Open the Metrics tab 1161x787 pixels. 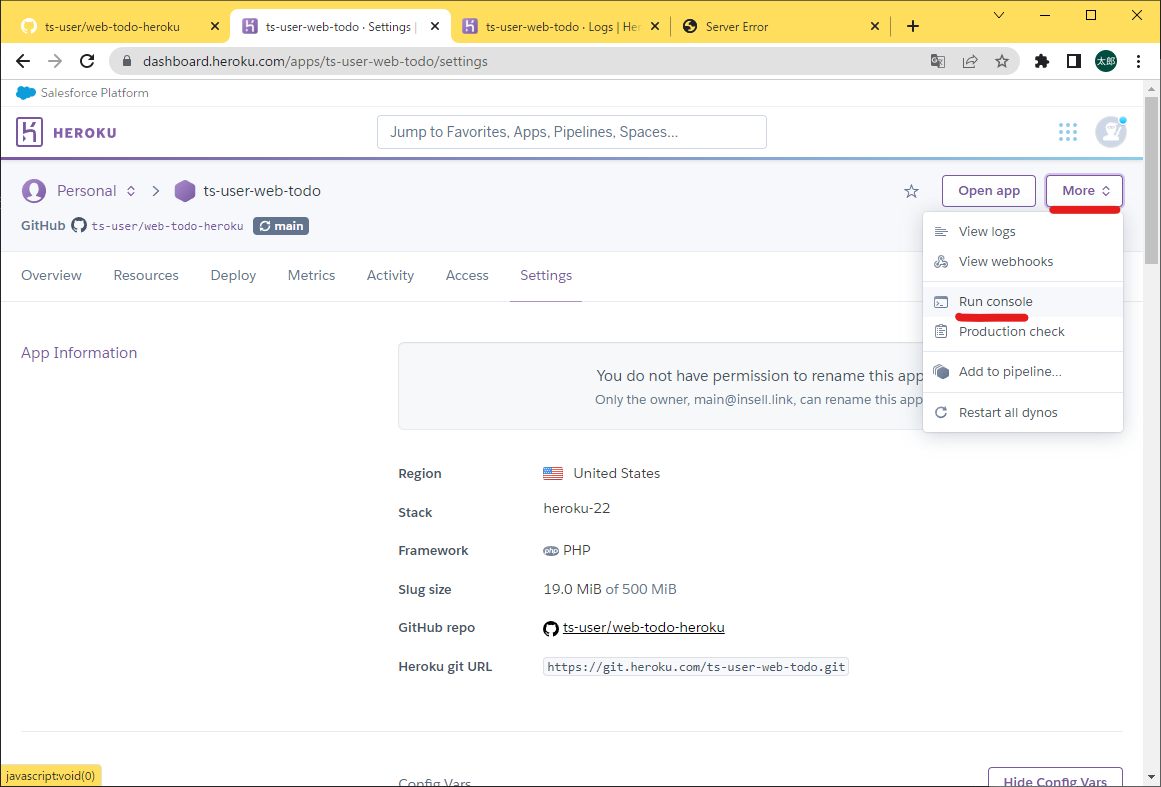(x=312, y=275)
